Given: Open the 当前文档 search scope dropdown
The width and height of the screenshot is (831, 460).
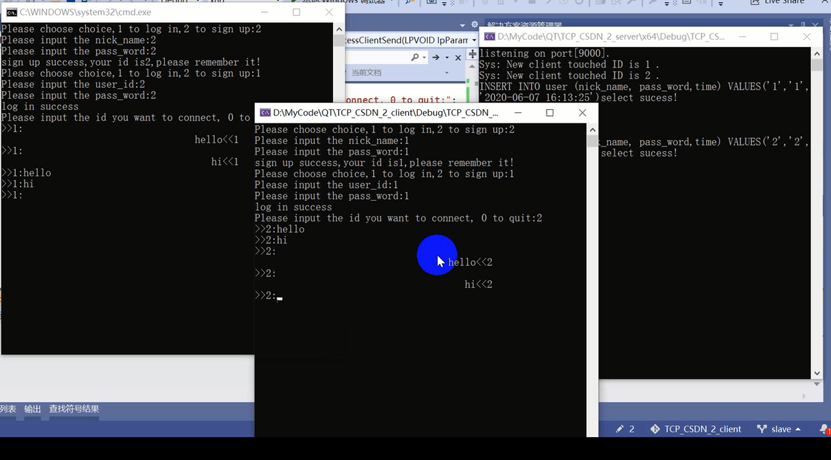Looking at the screenshot, I should tap(447, 73).
